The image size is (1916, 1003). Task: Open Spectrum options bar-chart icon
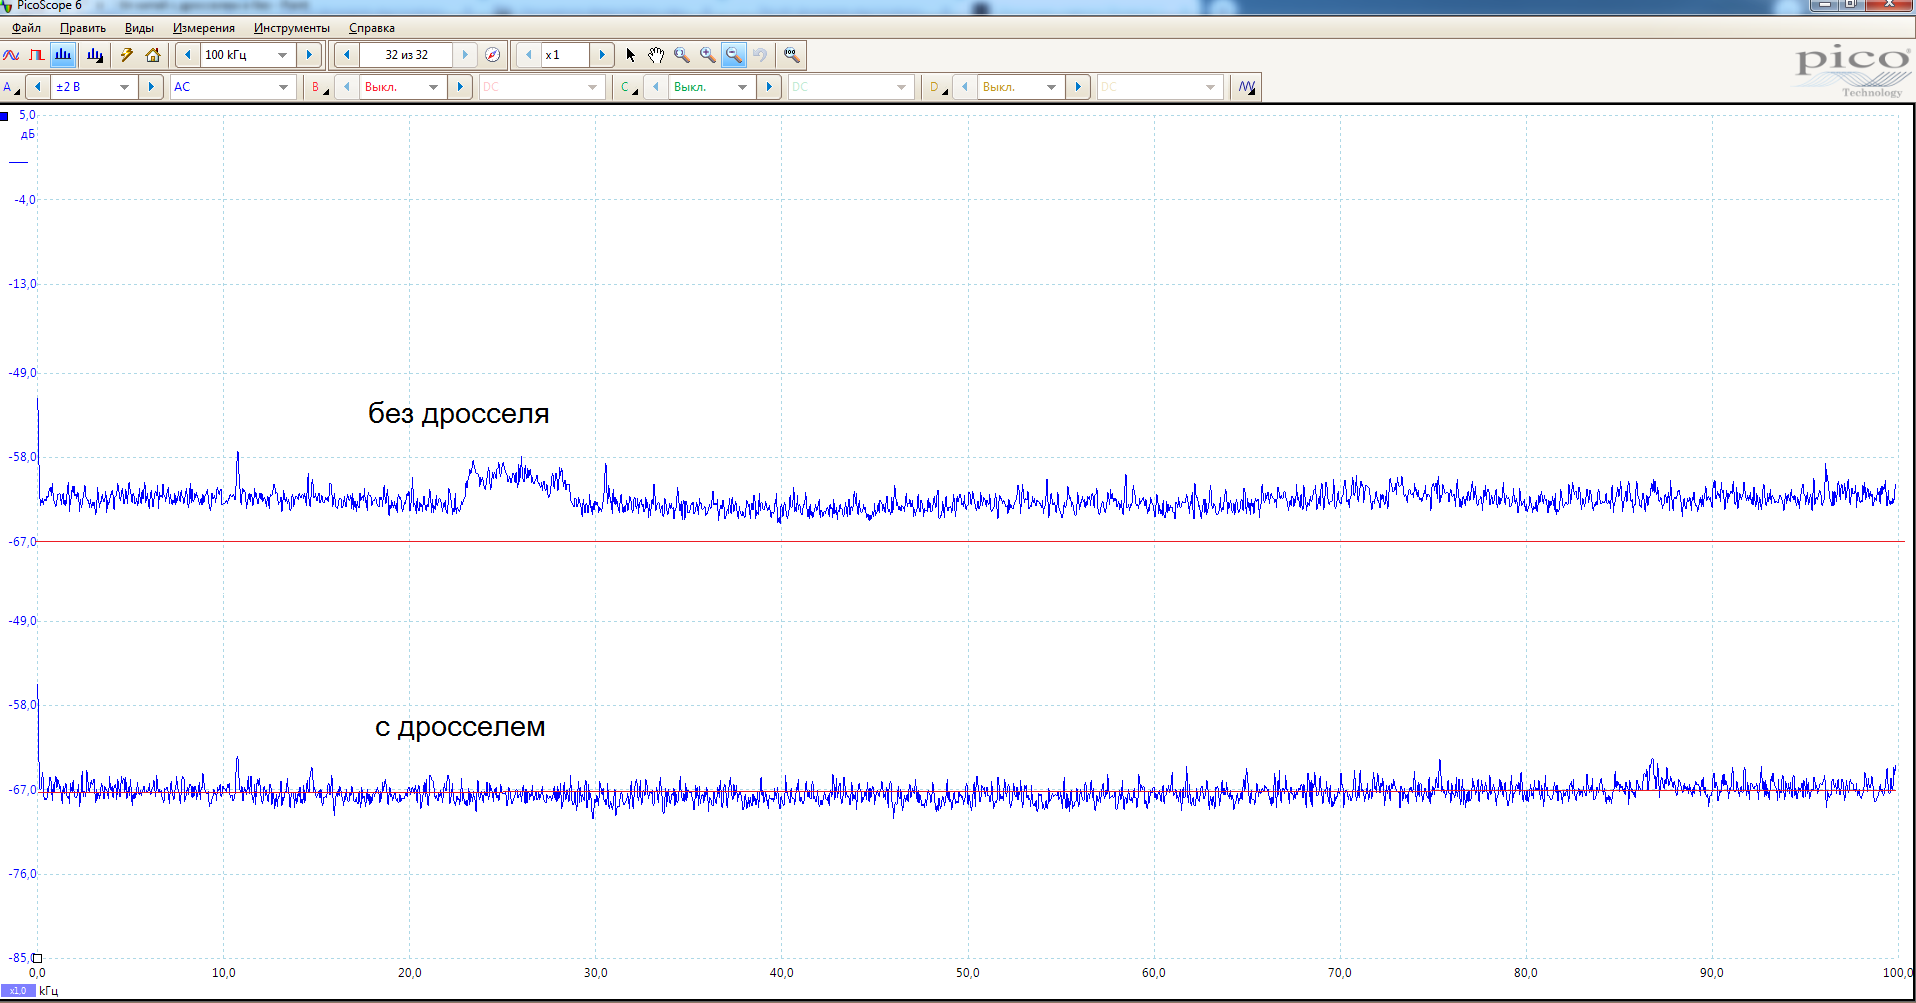click(94, 55)
